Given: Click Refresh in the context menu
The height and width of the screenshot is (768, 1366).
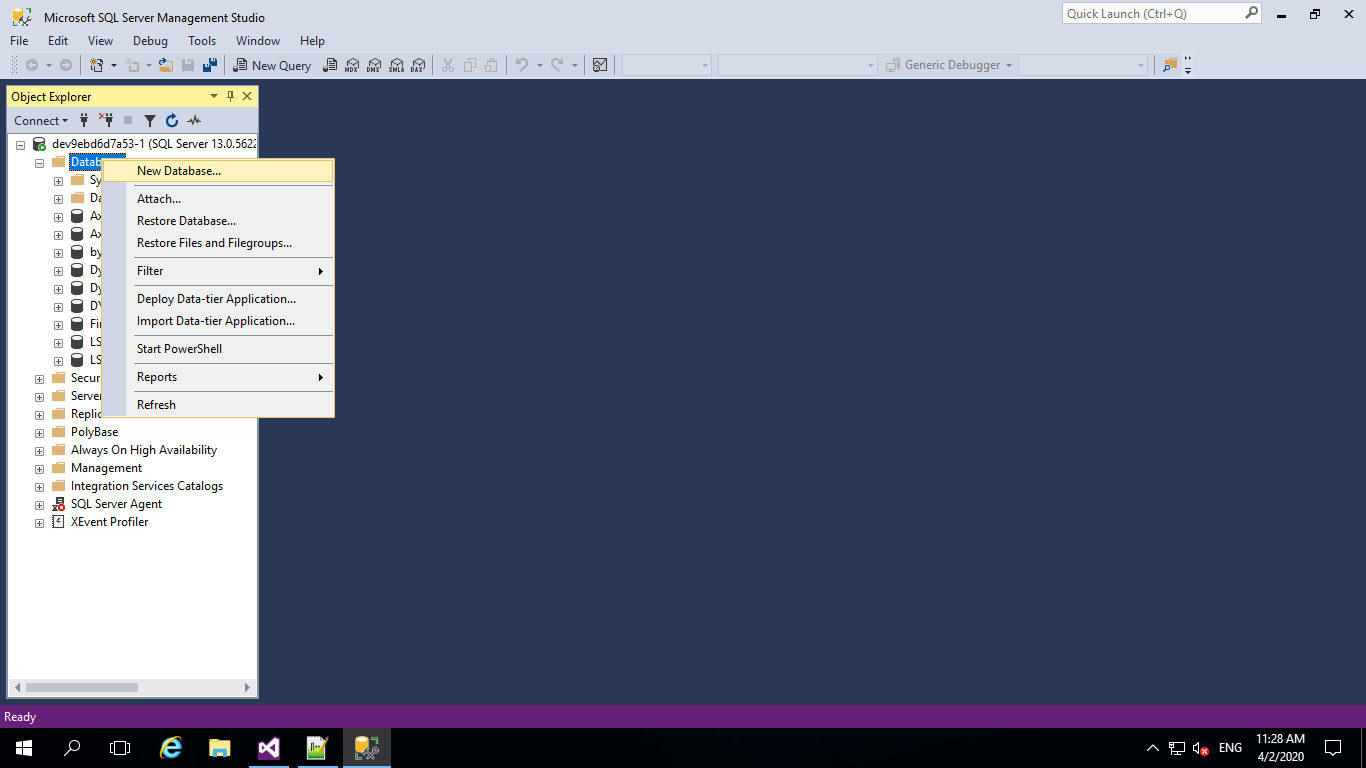Looking at the screenshot, I should pyautogui.click(x=218, y=405).
